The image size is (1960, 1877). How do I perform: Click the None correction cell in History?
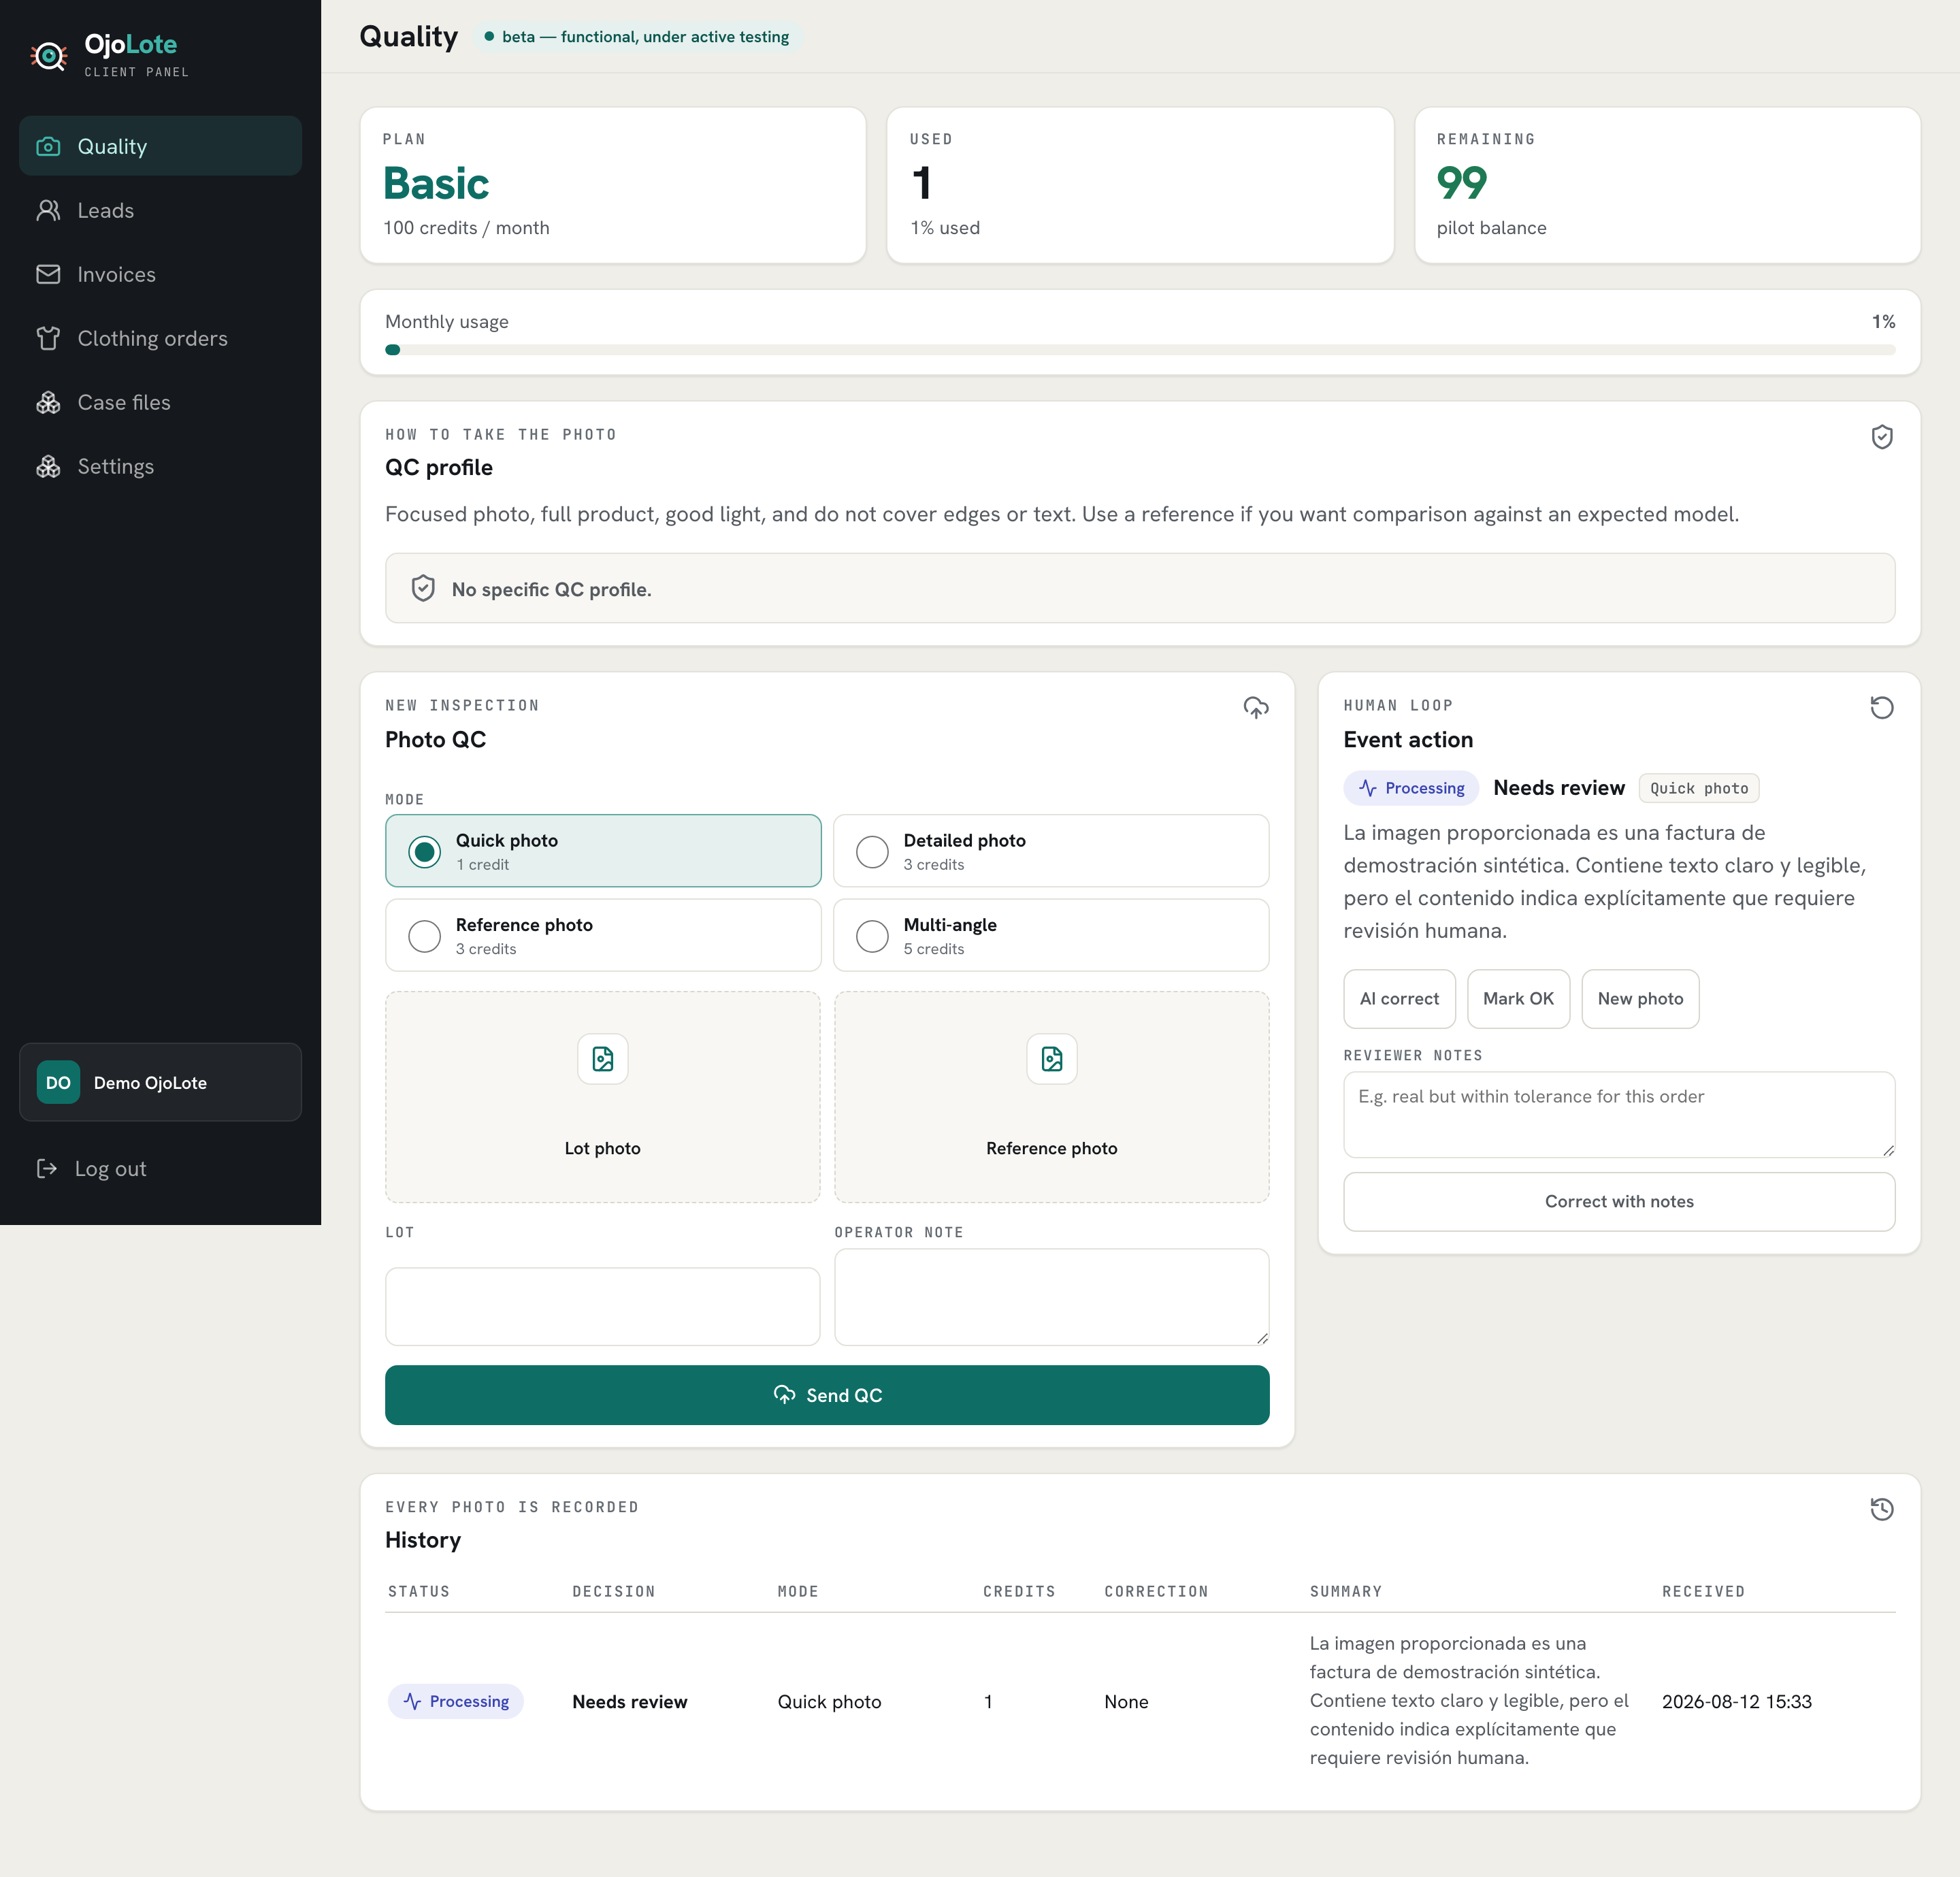1126,1702
